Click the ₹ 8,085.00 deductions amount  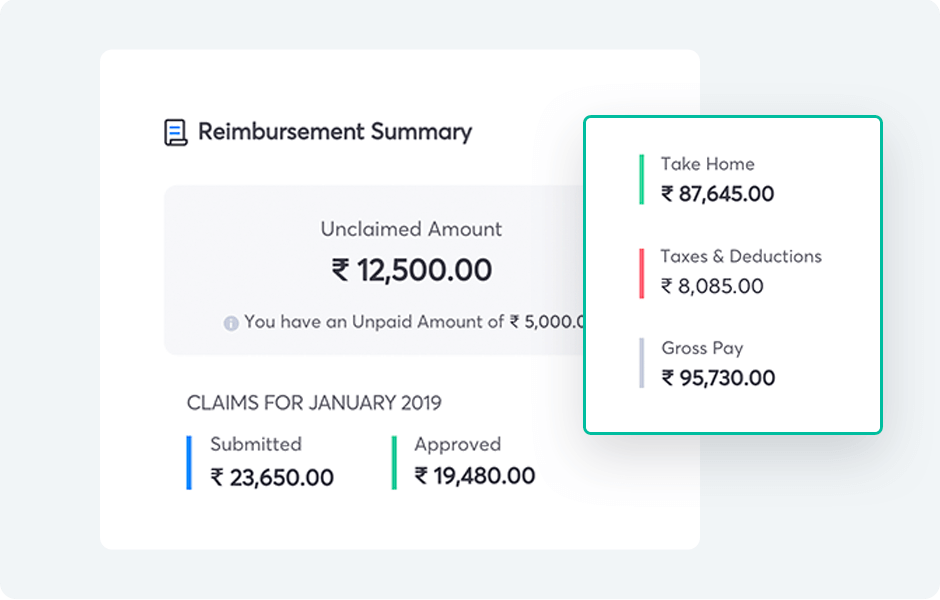pos(712,286)
